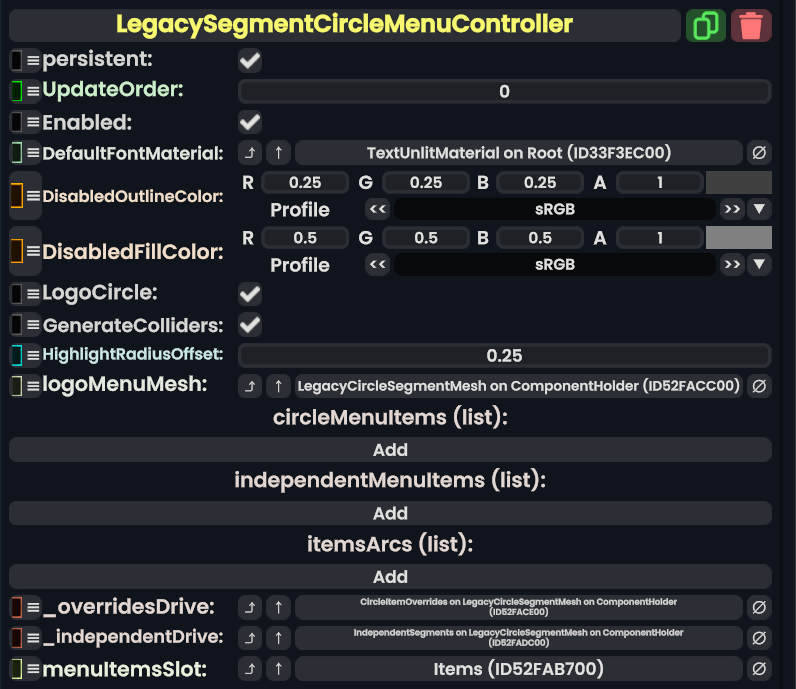Open target of _overridesDrive reference arrow
This screenshot has height=689, width=796.
click(x=250, y=607)
